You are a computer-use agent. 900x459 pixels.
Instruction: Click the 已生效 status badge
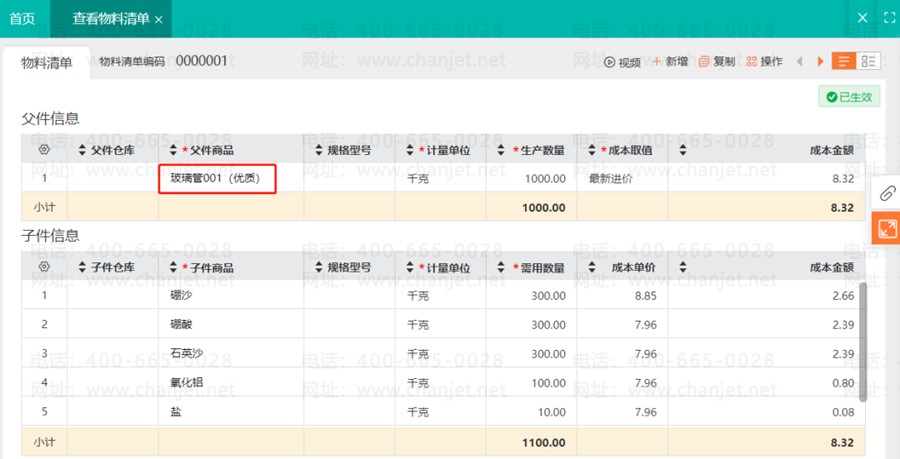pos(849,97)
